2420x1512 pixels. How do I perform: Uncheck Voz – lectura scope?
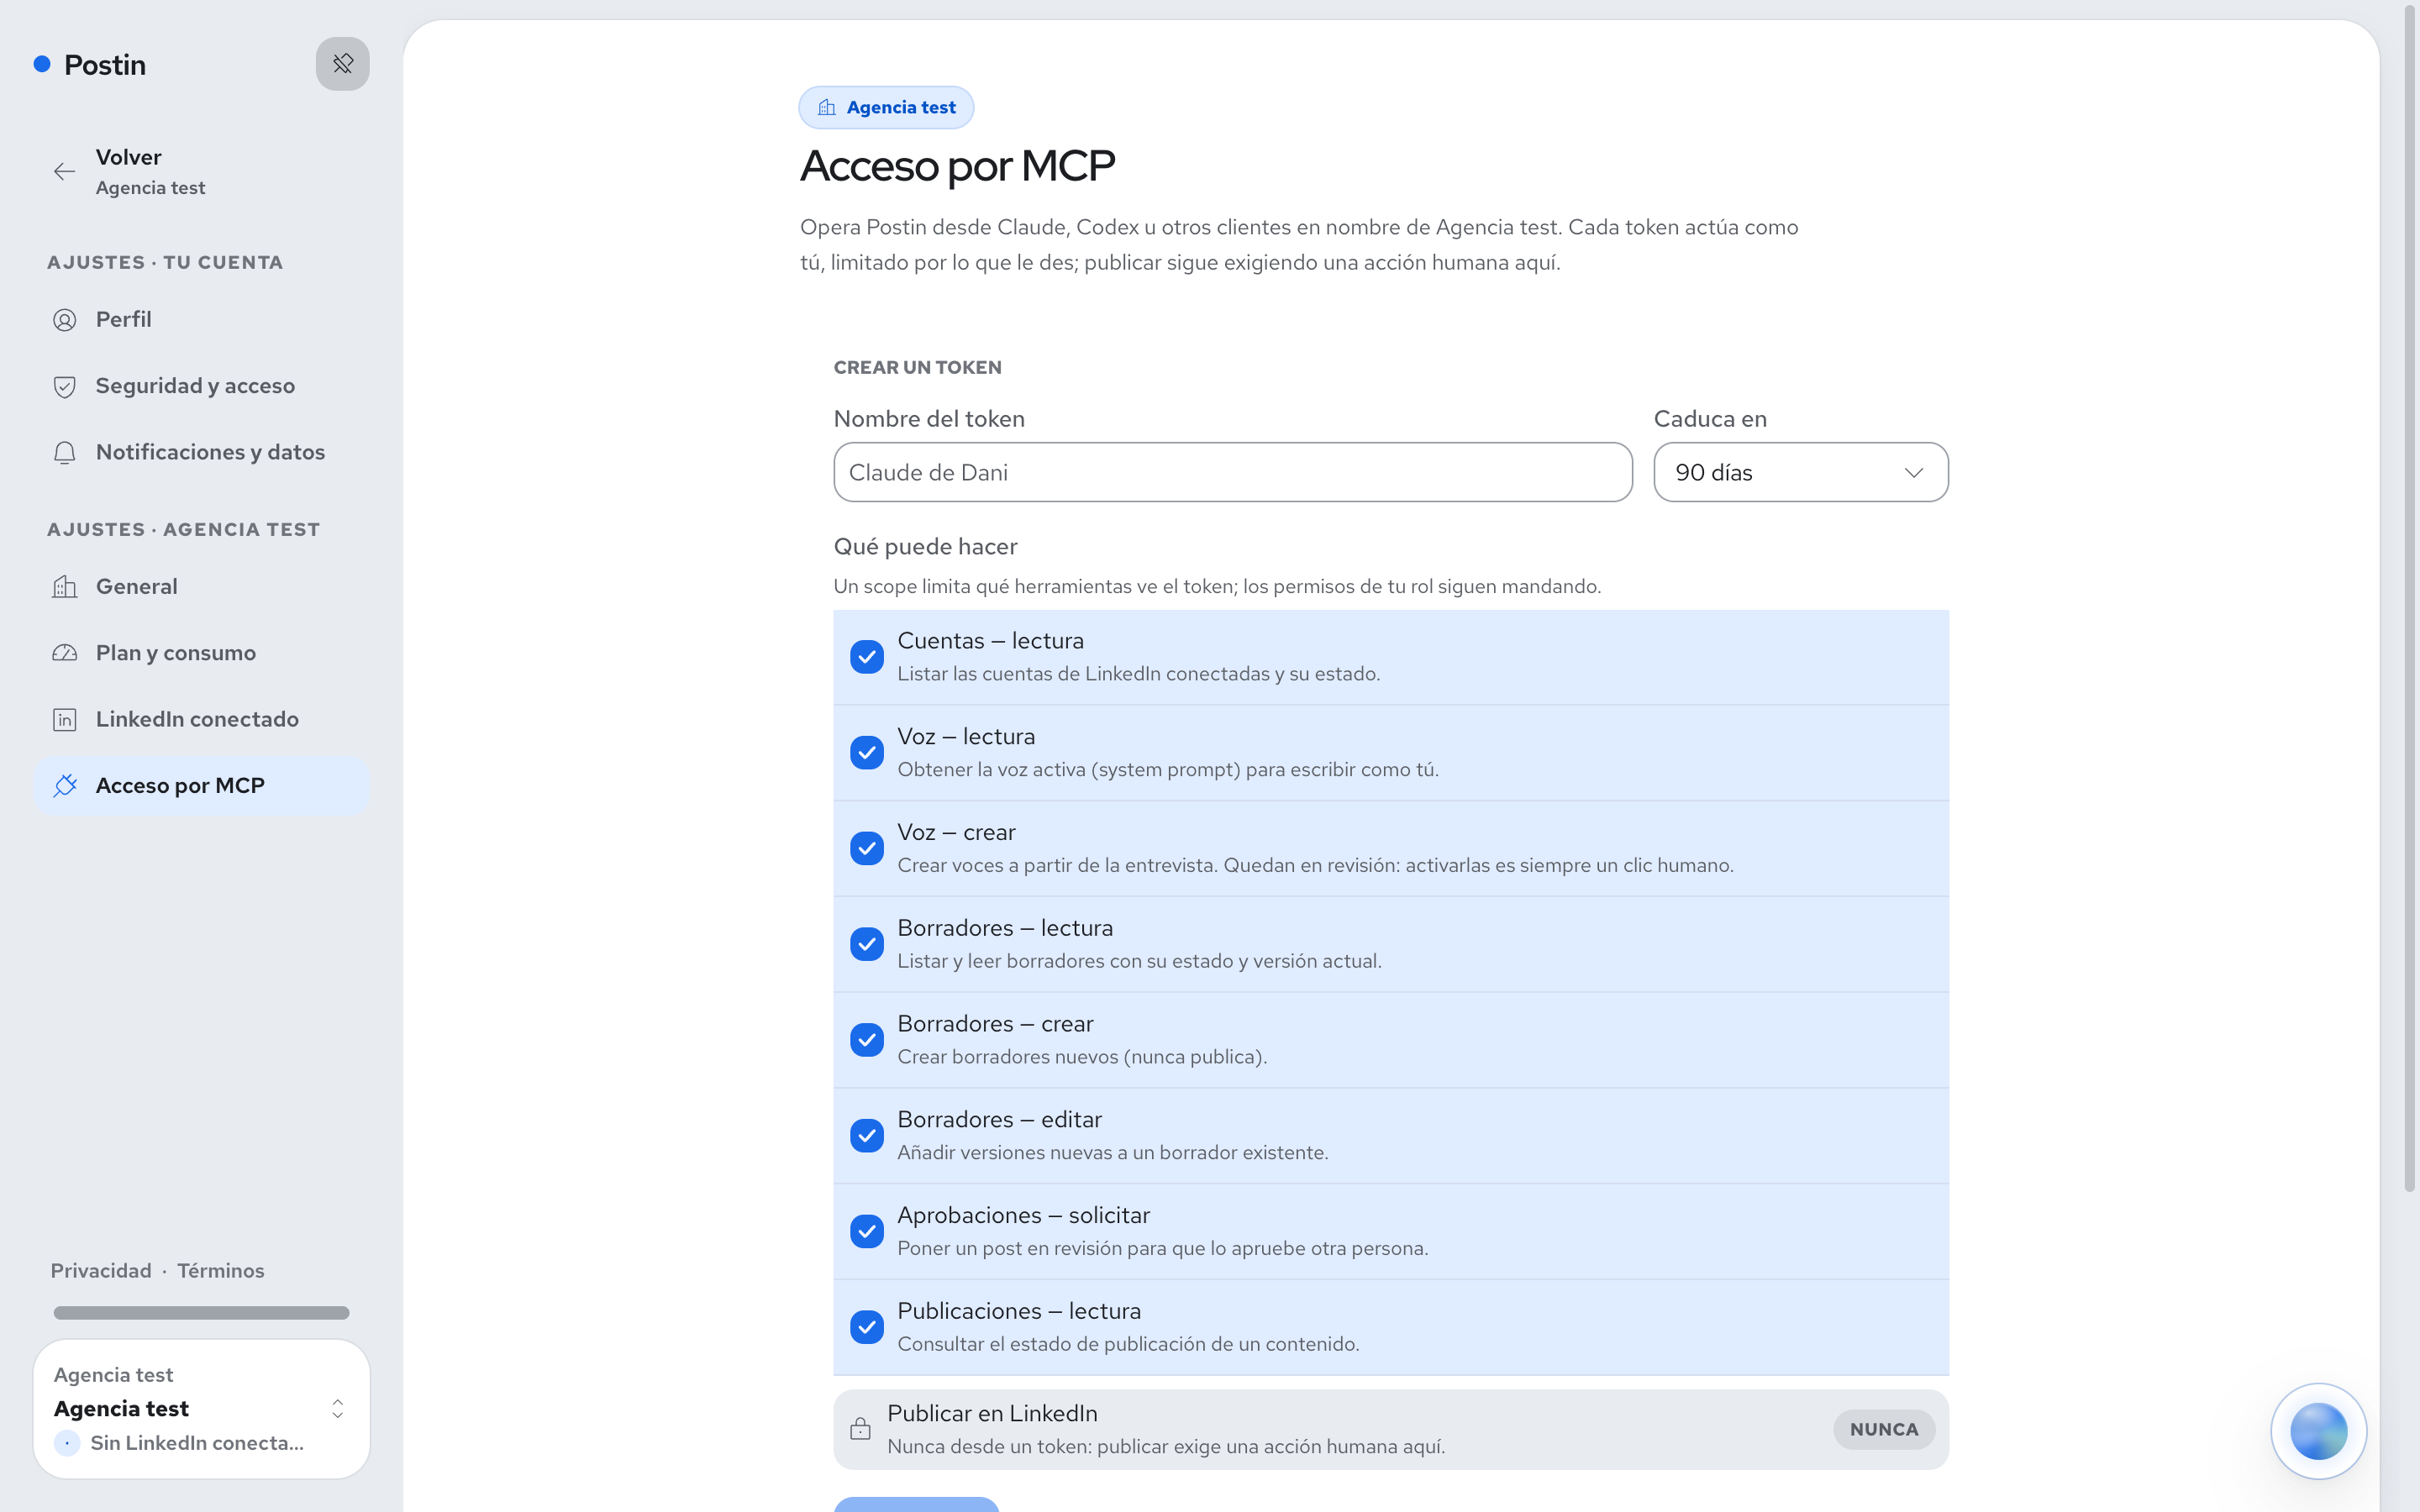867,753
